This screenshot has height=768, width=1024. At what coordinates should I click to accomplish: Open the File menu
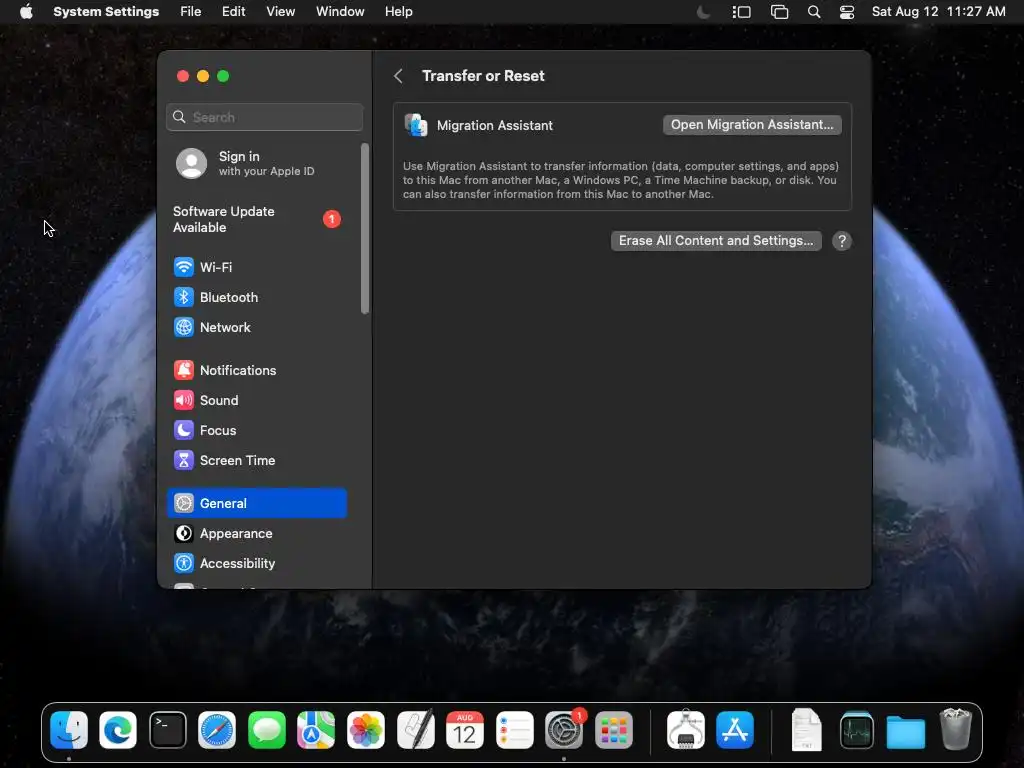coord(191,12)
